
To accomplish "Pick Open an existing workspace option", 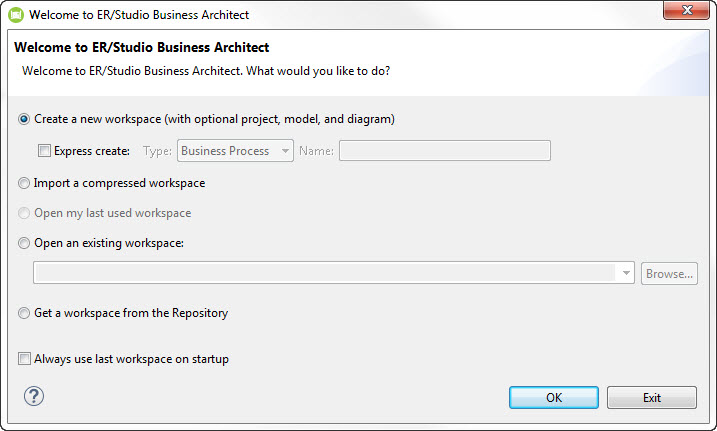I will (24, 243).
